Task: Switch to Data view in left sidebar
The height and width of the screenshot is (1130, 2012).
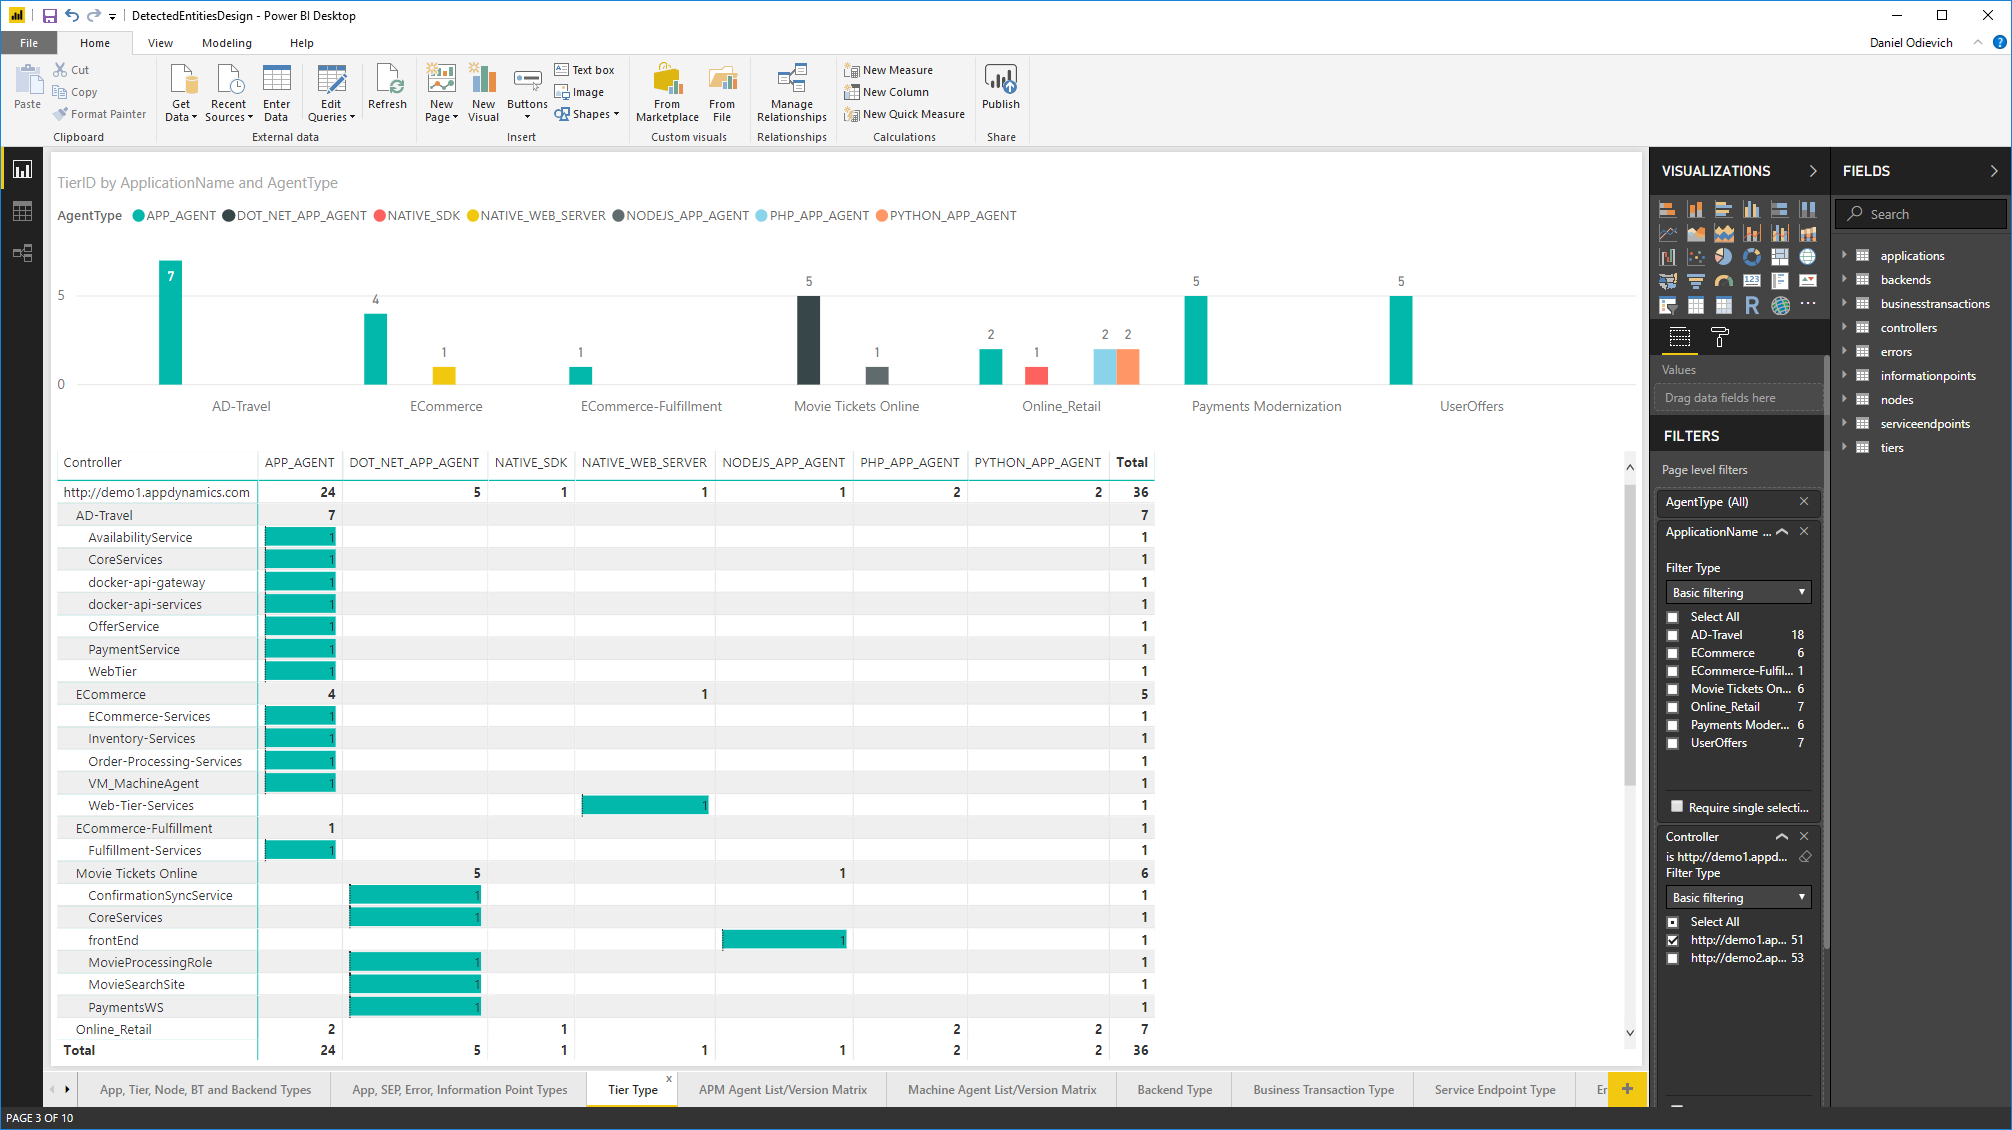Action: coord(22,211)
